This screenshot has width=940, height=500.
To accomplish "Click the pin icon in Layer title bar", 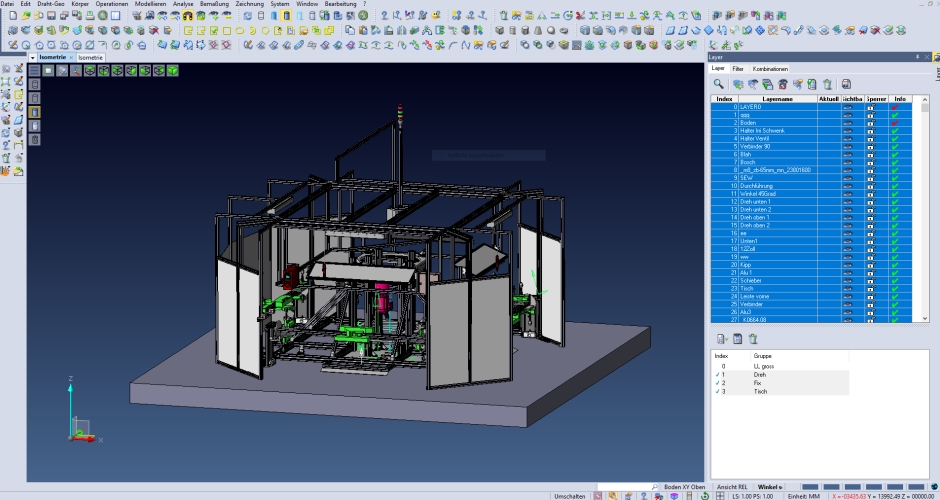I will (917, 57).
